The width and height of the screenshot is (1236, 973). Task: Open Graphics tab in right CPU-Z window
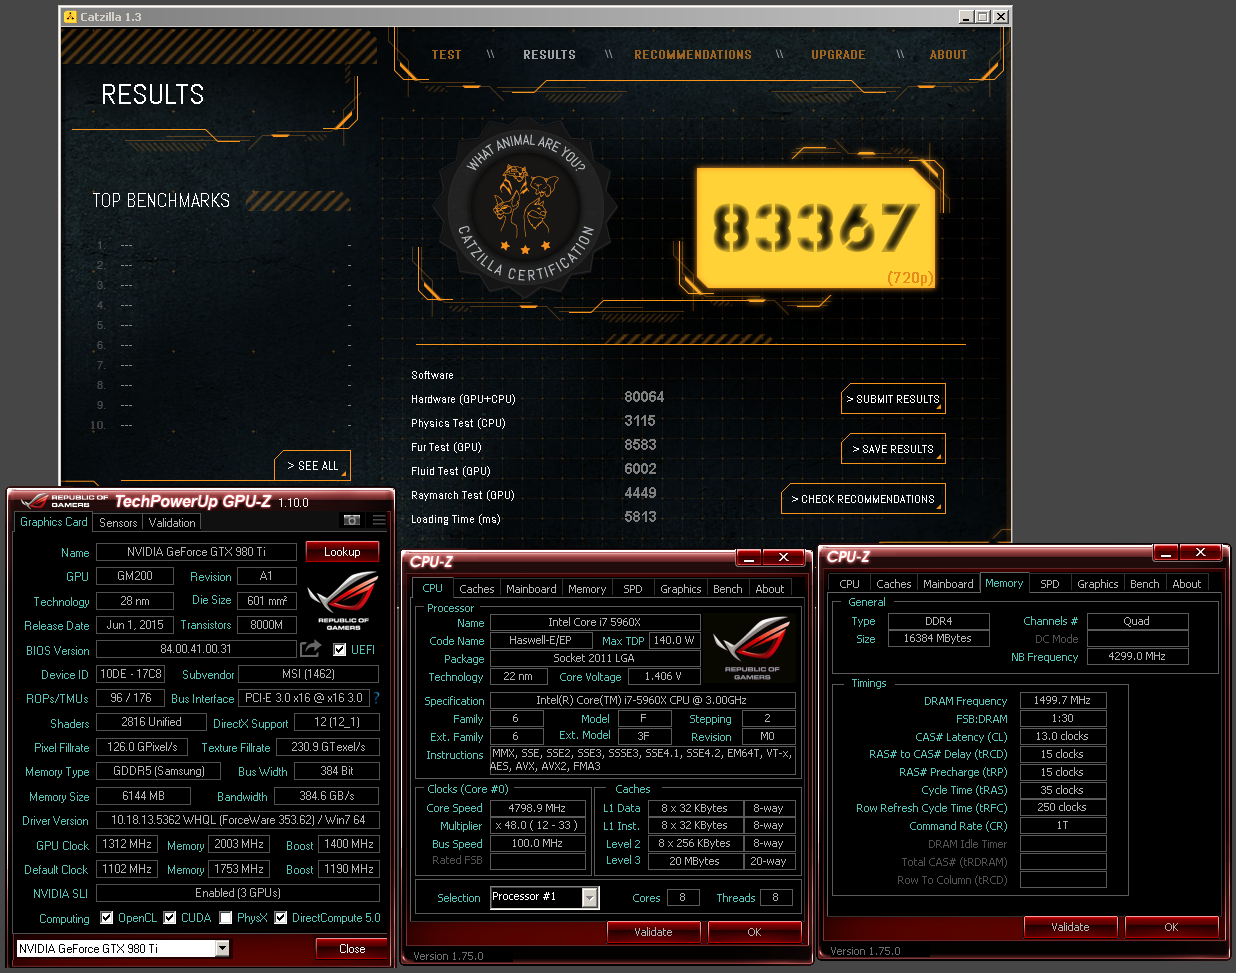pos(1097,584)
